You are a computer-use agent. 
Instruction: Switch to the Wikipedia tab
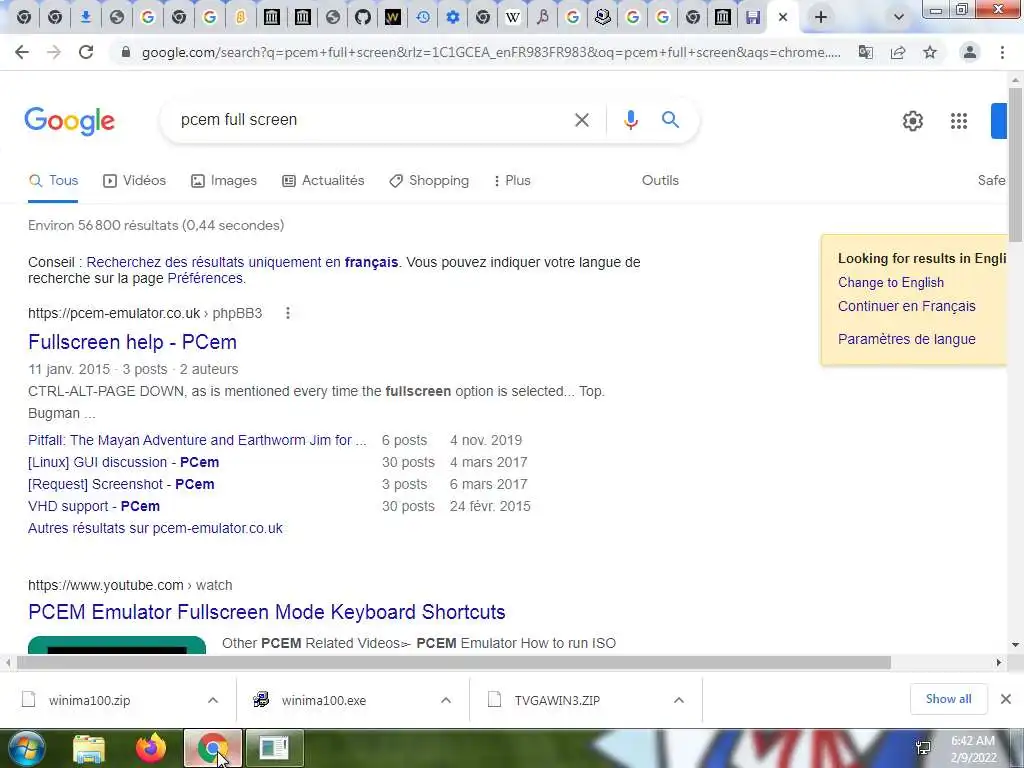tap(513, 18)
